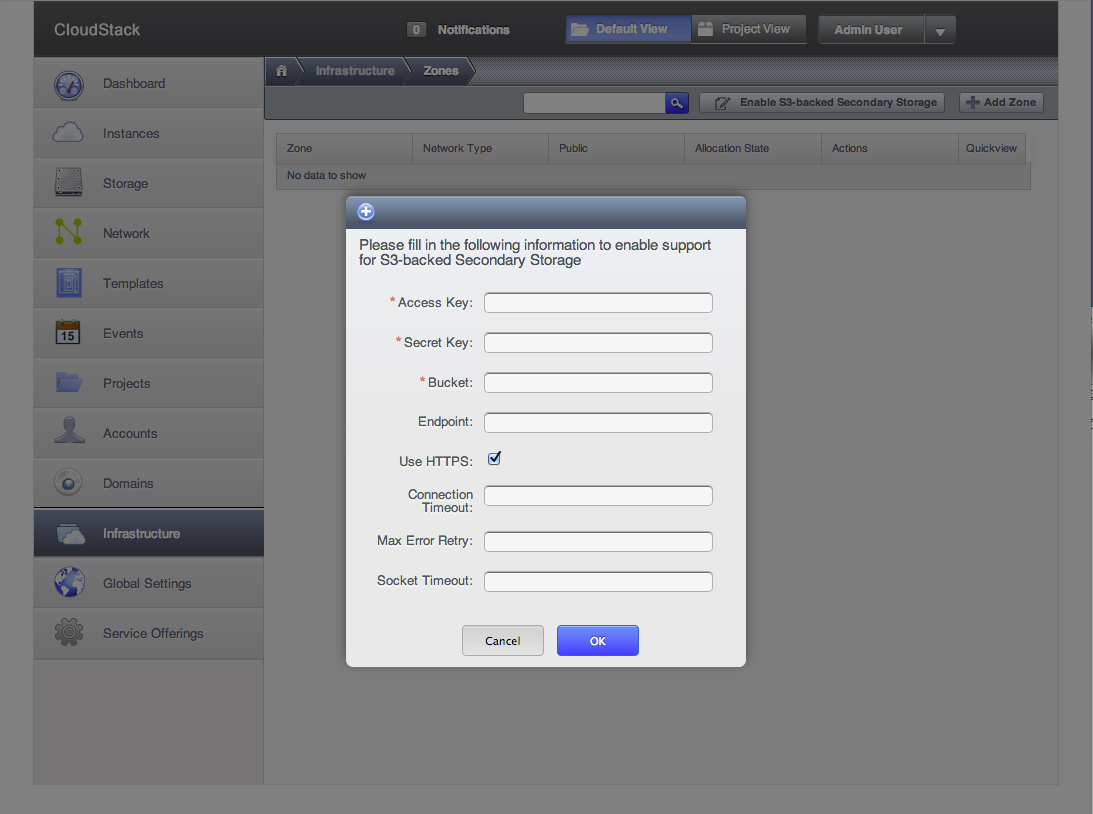Click the Admin User button

coord(871,30)
